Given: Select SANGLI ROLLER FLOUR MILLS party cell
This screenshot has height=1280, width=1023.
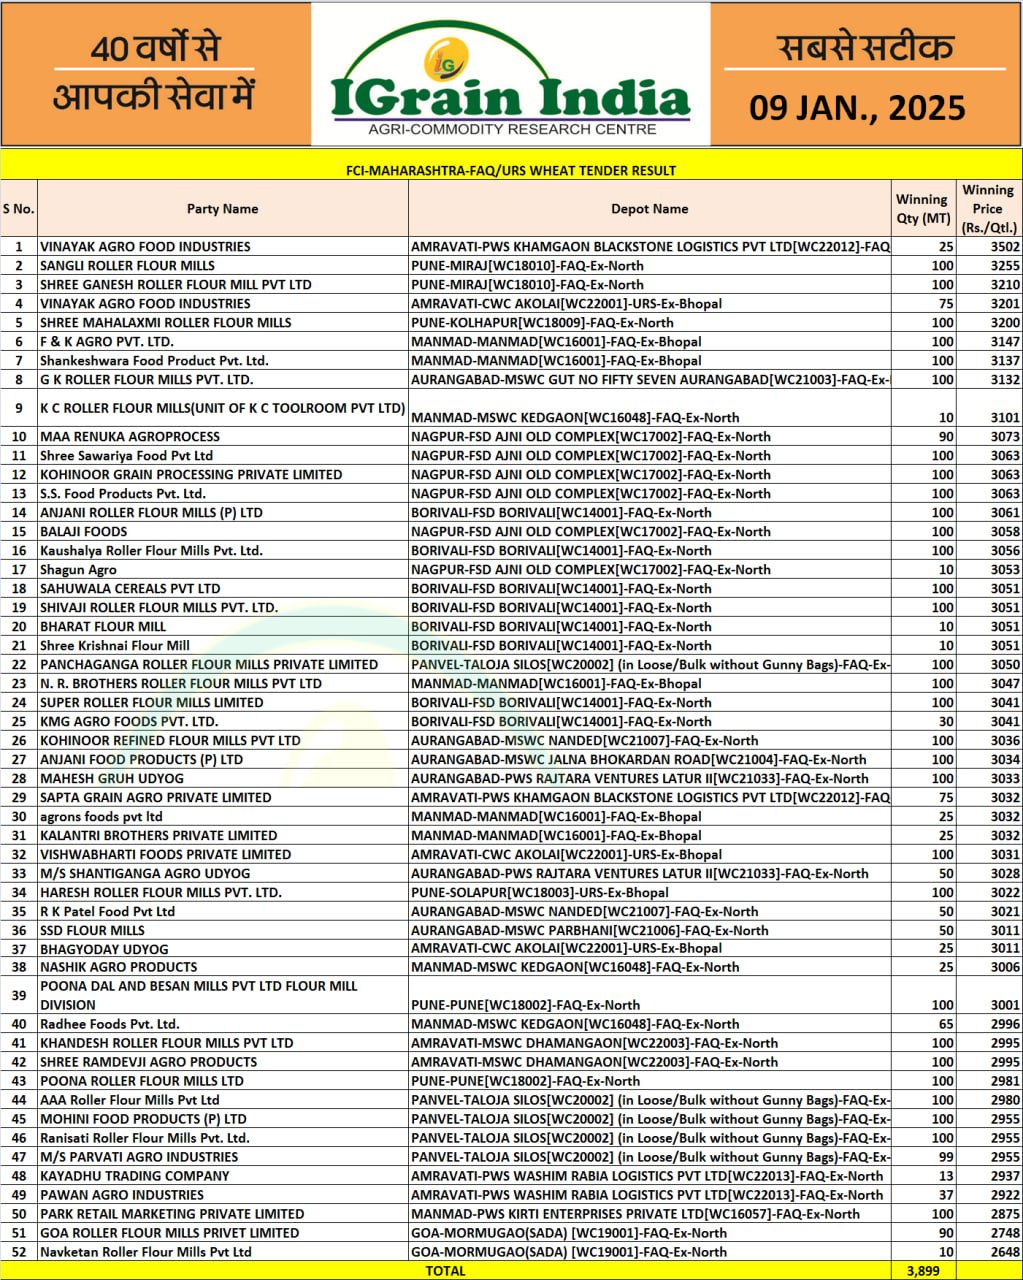Looking at the screenshot, I should click(x=127, y=266).
